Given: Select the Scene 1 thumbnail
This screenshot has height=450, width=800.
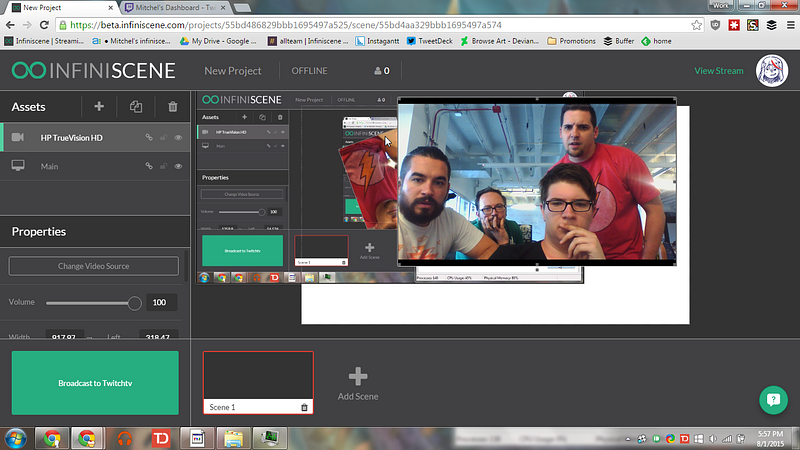Looking at the screenshot, I should pyautogui.click(x=258, y=382).
